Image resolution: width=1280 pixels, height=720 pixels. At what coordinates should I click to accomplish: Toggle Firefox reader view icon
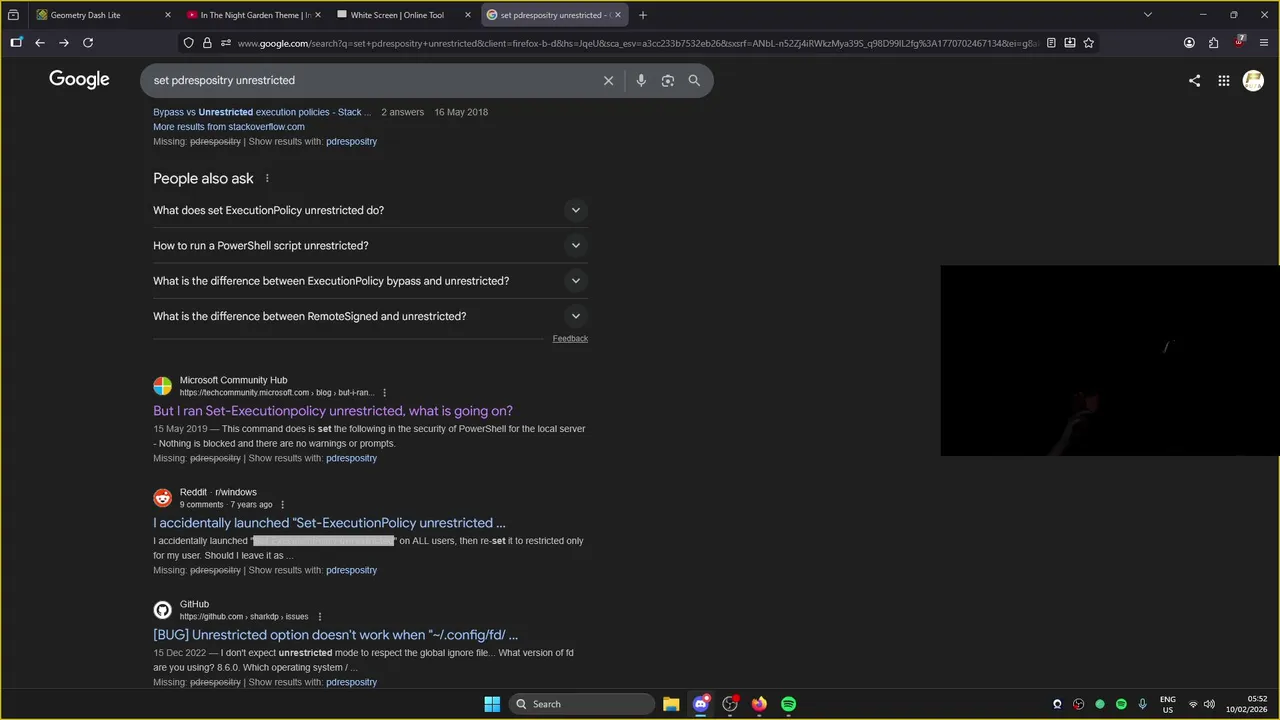pos(1051,43)
